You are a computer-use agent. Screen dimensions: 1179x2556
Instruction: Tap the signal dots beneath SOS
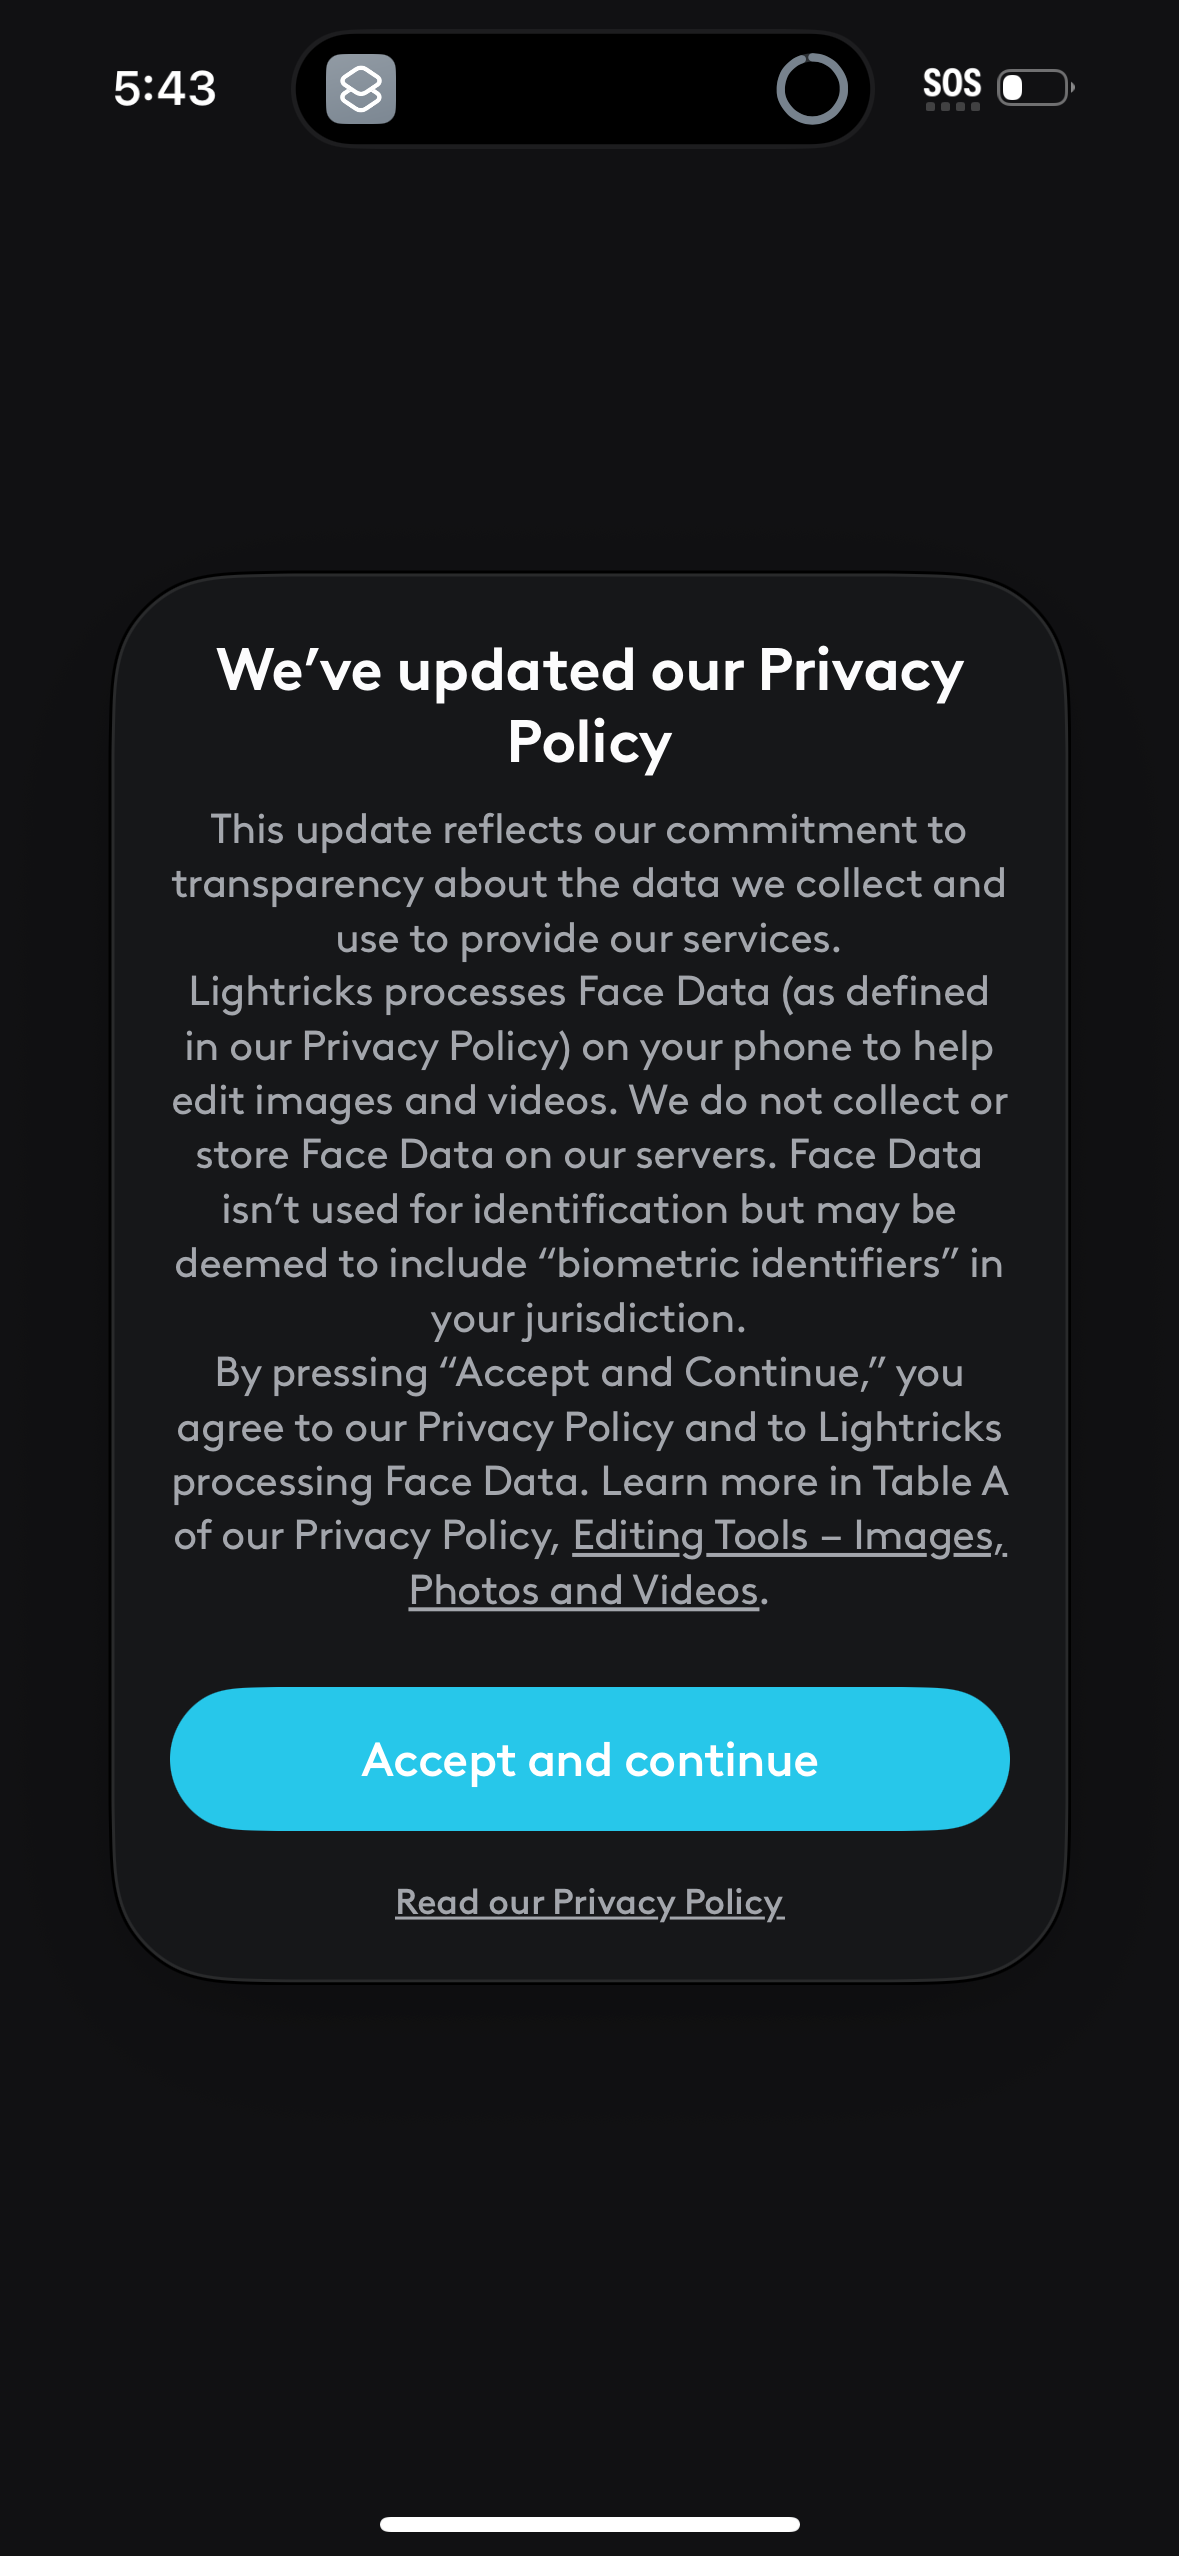(952, 107)
